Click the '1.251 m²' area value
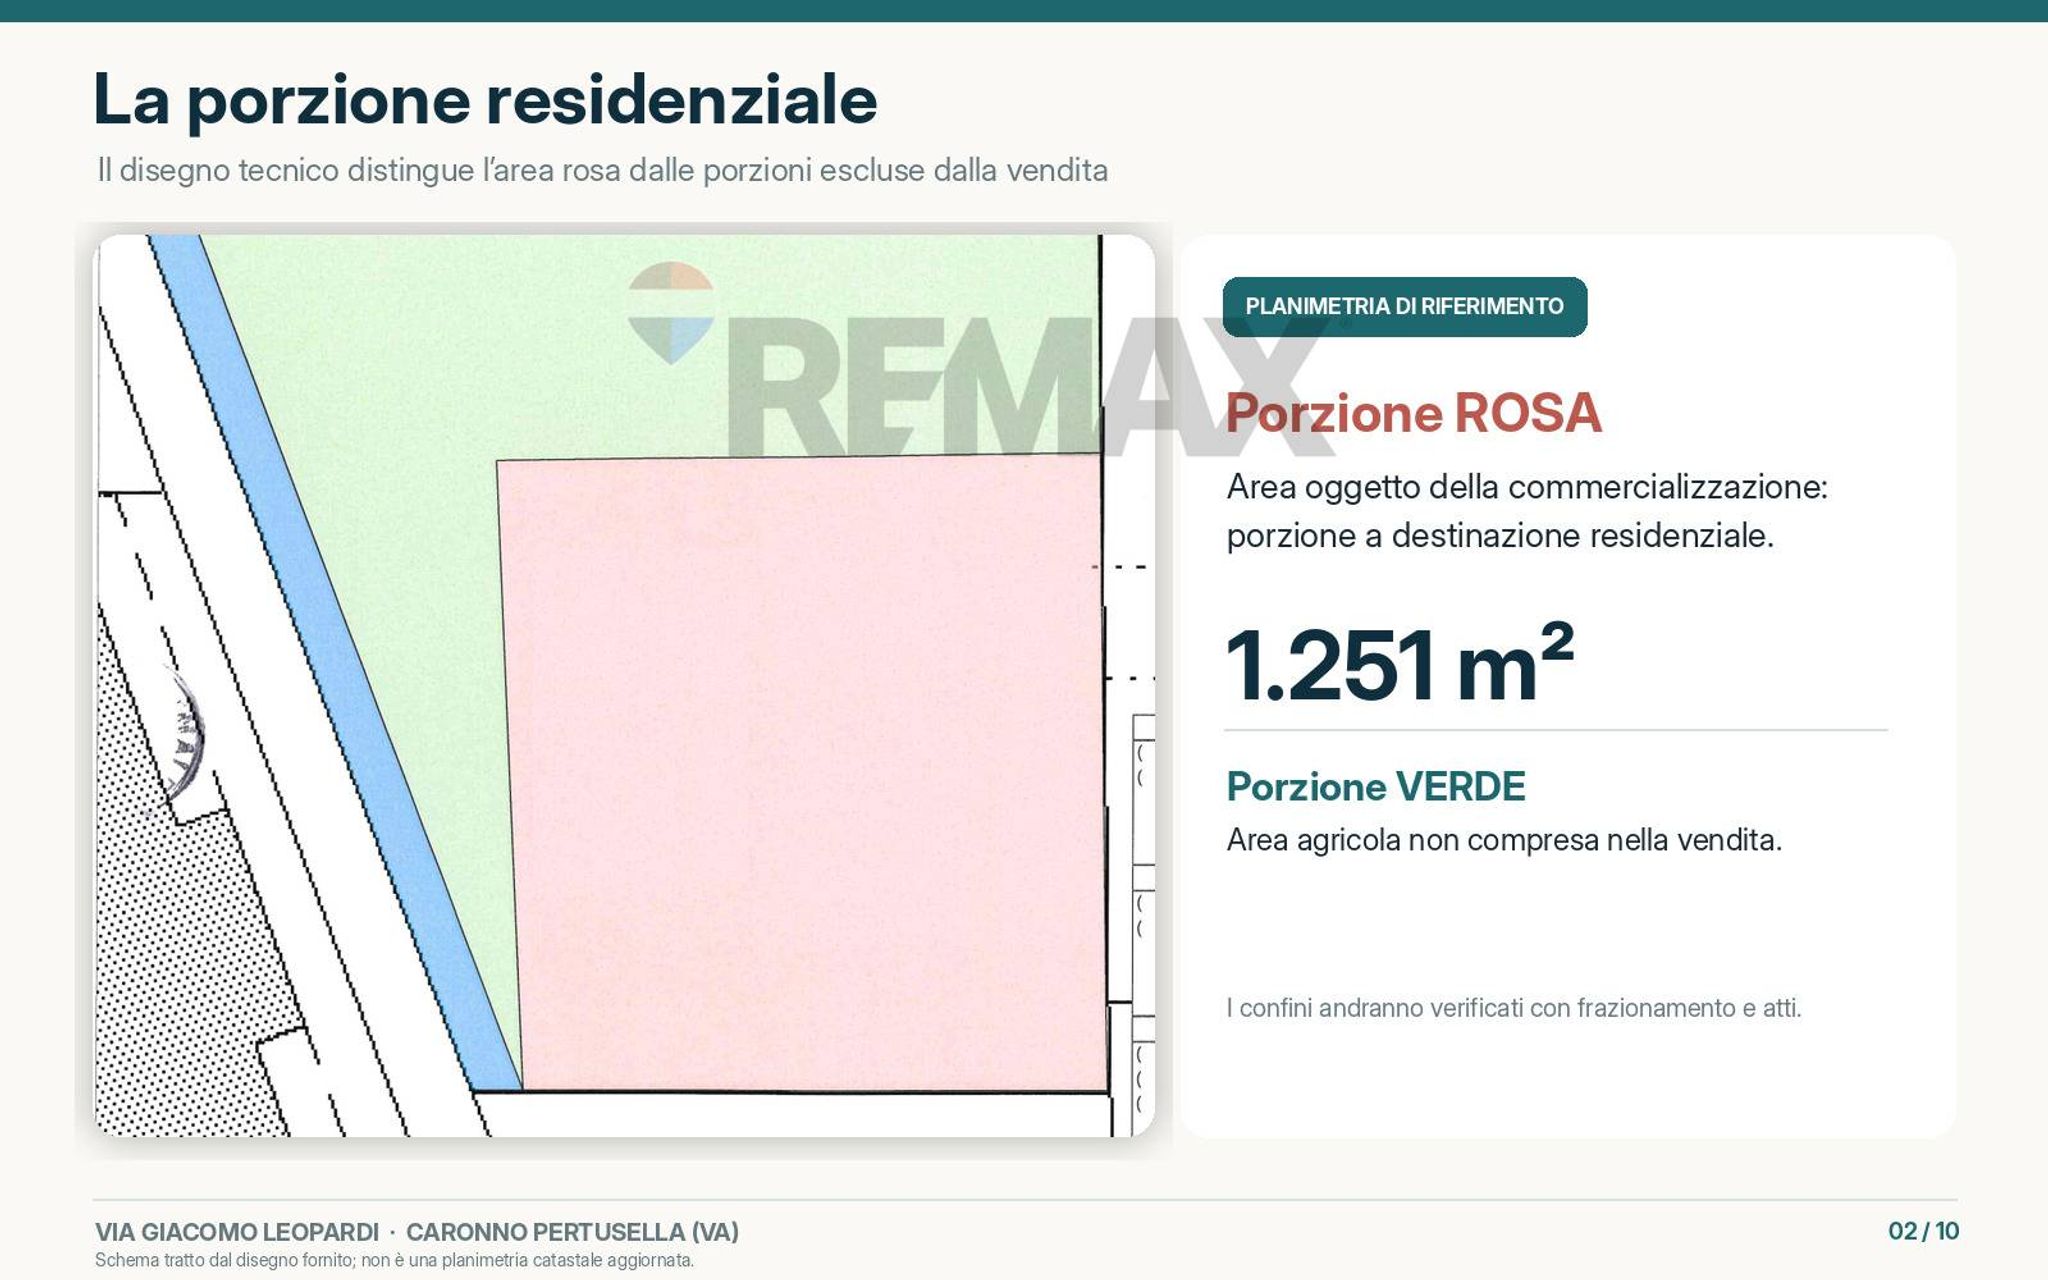Viewport: 2048px width, 1280px height. [1400, 663]
